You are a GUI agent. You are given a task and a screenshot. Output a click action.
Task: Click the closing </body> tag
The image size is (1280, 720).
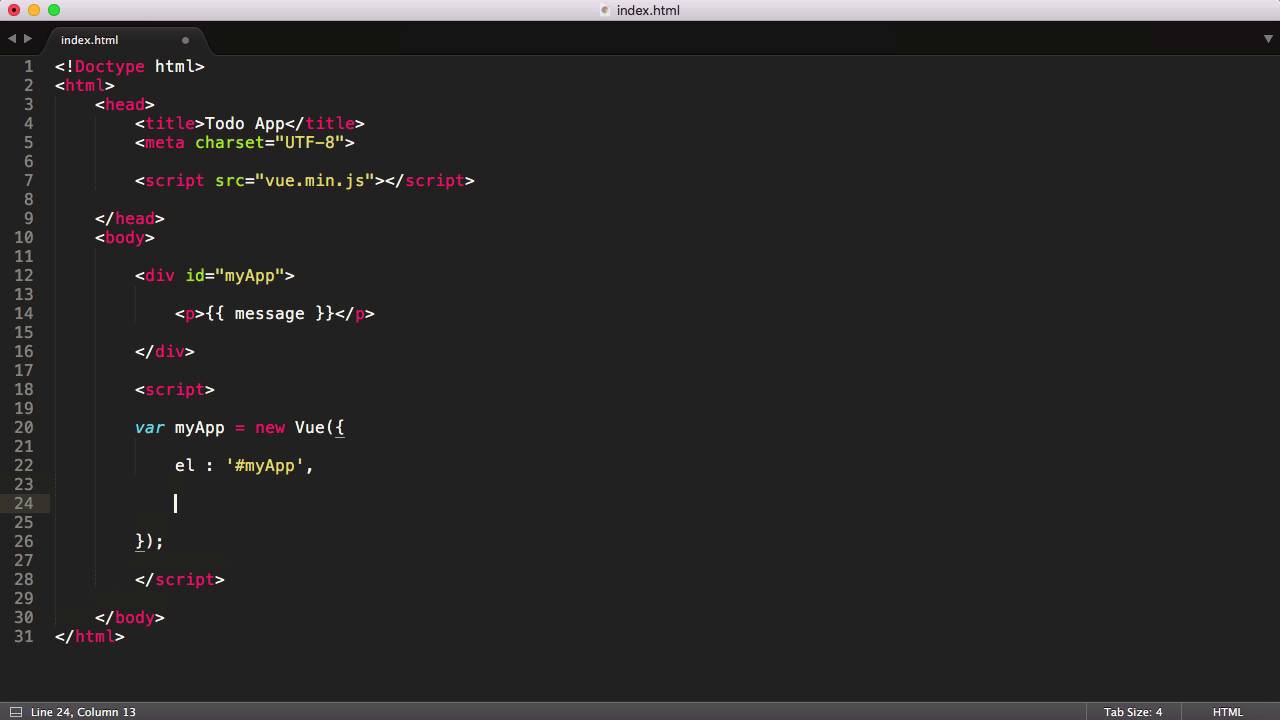pos(130,617)
